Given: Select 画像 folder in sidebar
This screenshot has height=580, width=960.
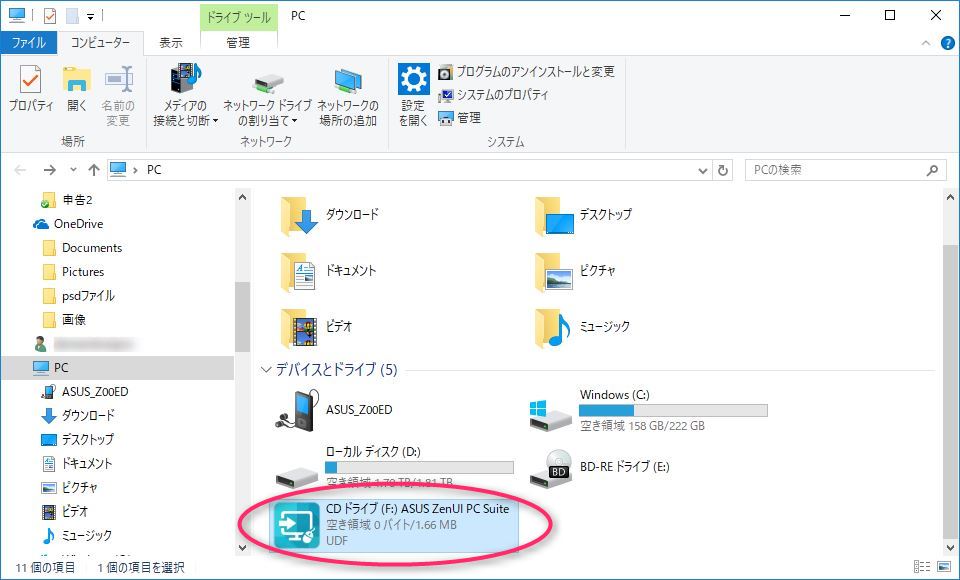Looking at the screenshot, I should point(73,319).
